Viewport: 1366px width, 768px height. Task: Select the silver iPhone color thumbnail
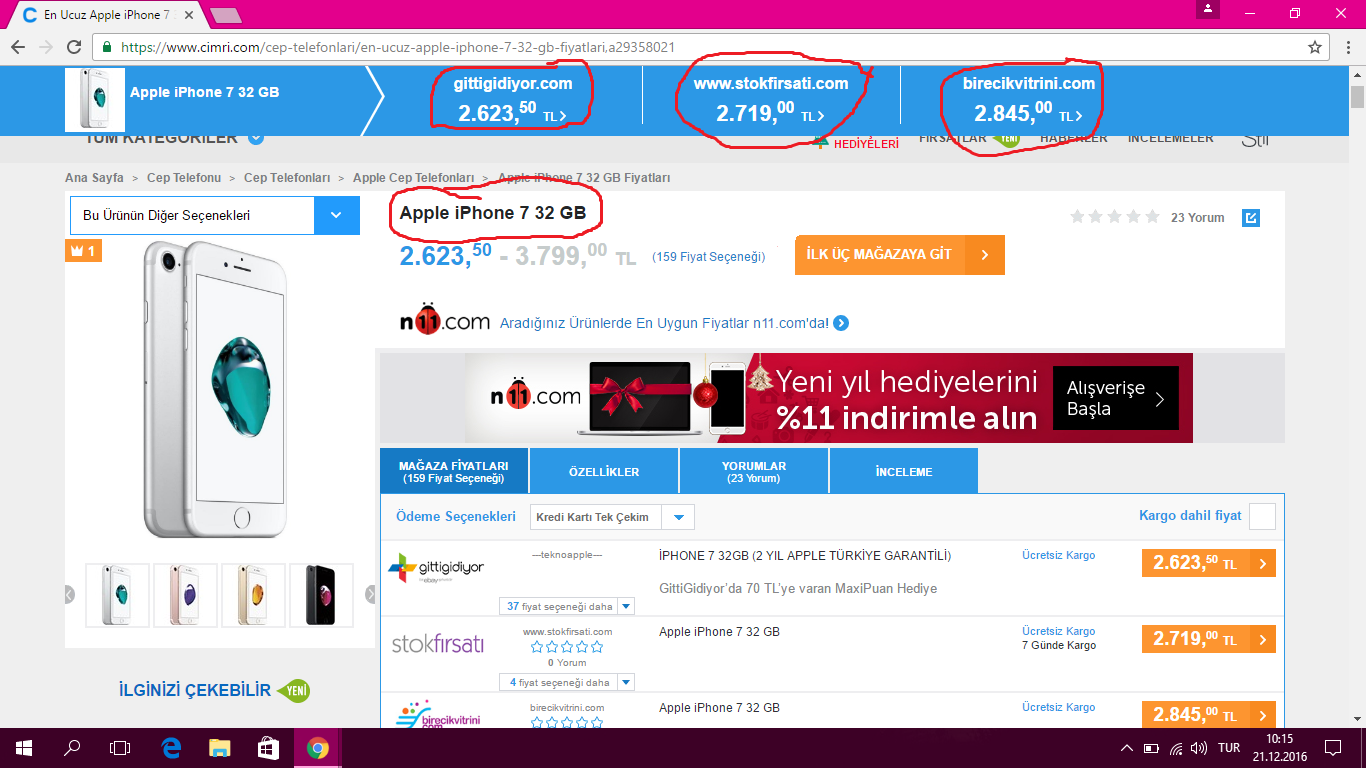pyautogui.click(x=118, y=595)
